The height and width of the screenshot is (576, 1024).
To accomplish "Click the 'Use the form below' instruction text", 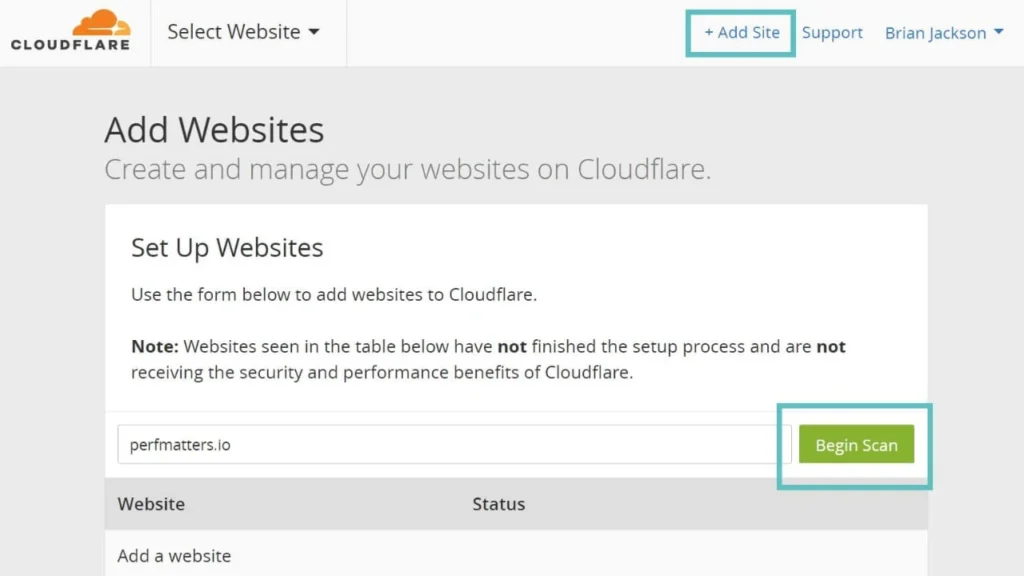I will tap(334, 295).
